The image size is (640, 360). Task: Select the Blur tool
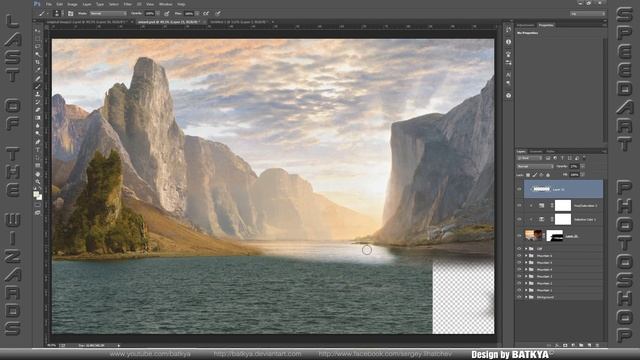[38, 126]
